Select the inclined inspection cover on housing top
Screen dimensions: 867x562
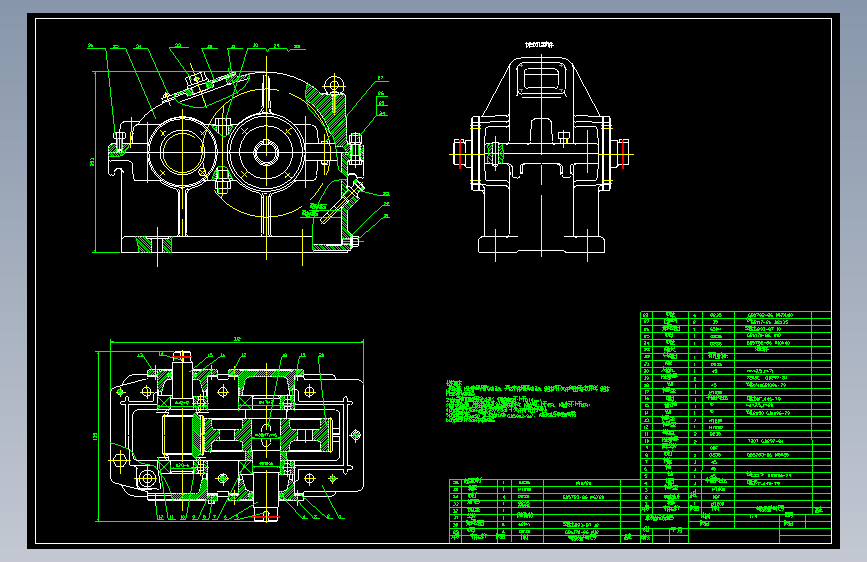(200, 87)
